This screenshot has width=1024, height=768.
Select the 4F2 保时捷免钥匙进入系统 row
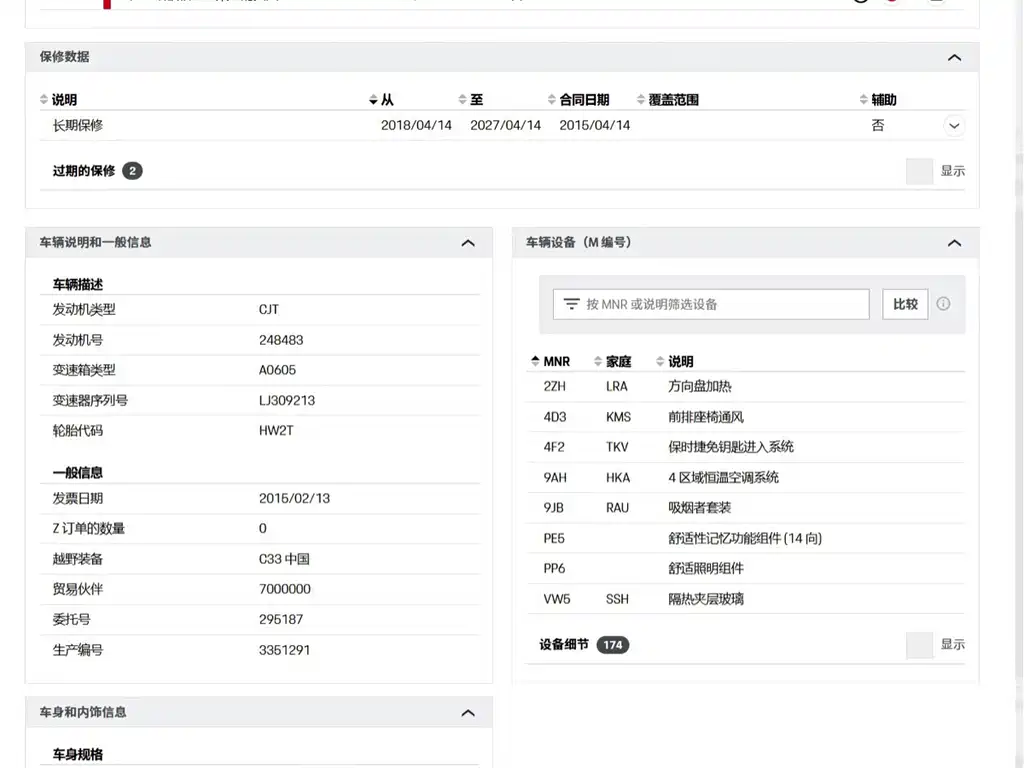click(745, 447)
